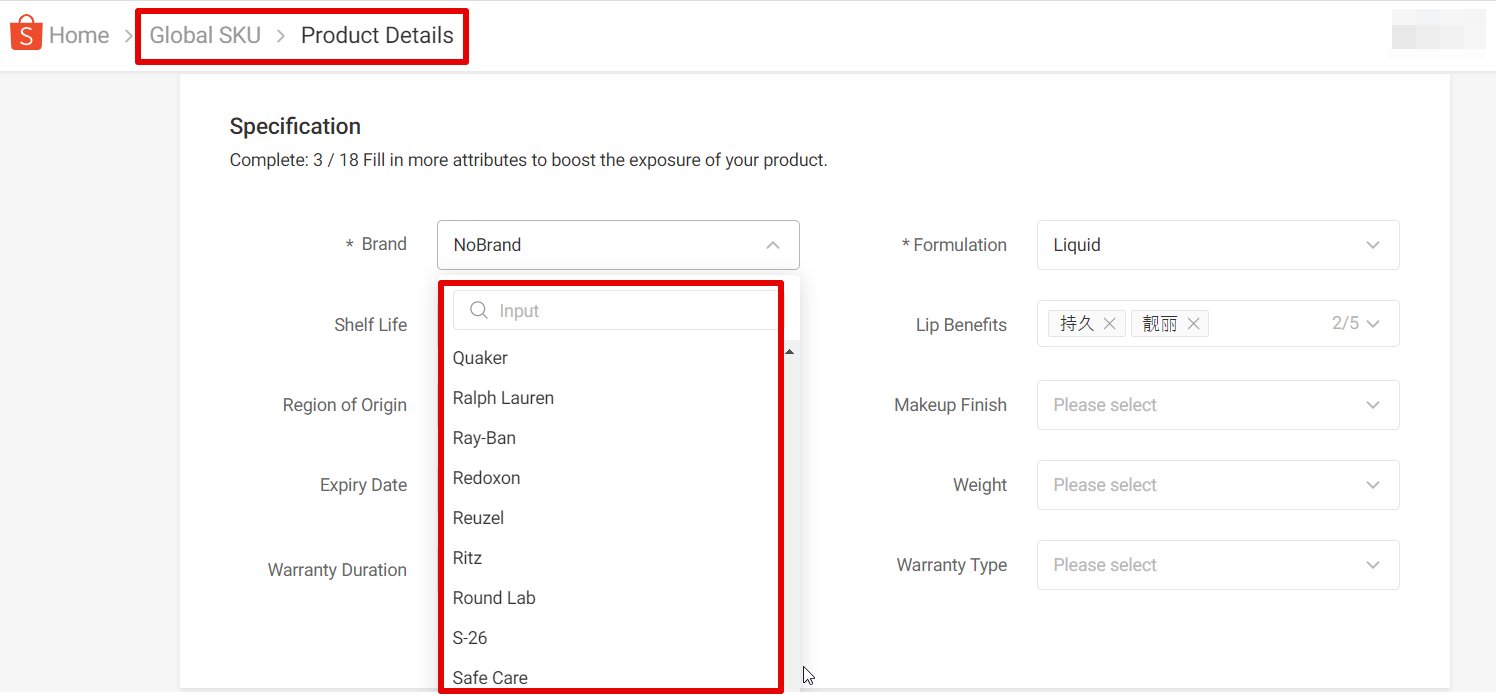This screenshot has width=1496, height=697.
Task: Click the Warranty Duration label
Action: [337, 570]
